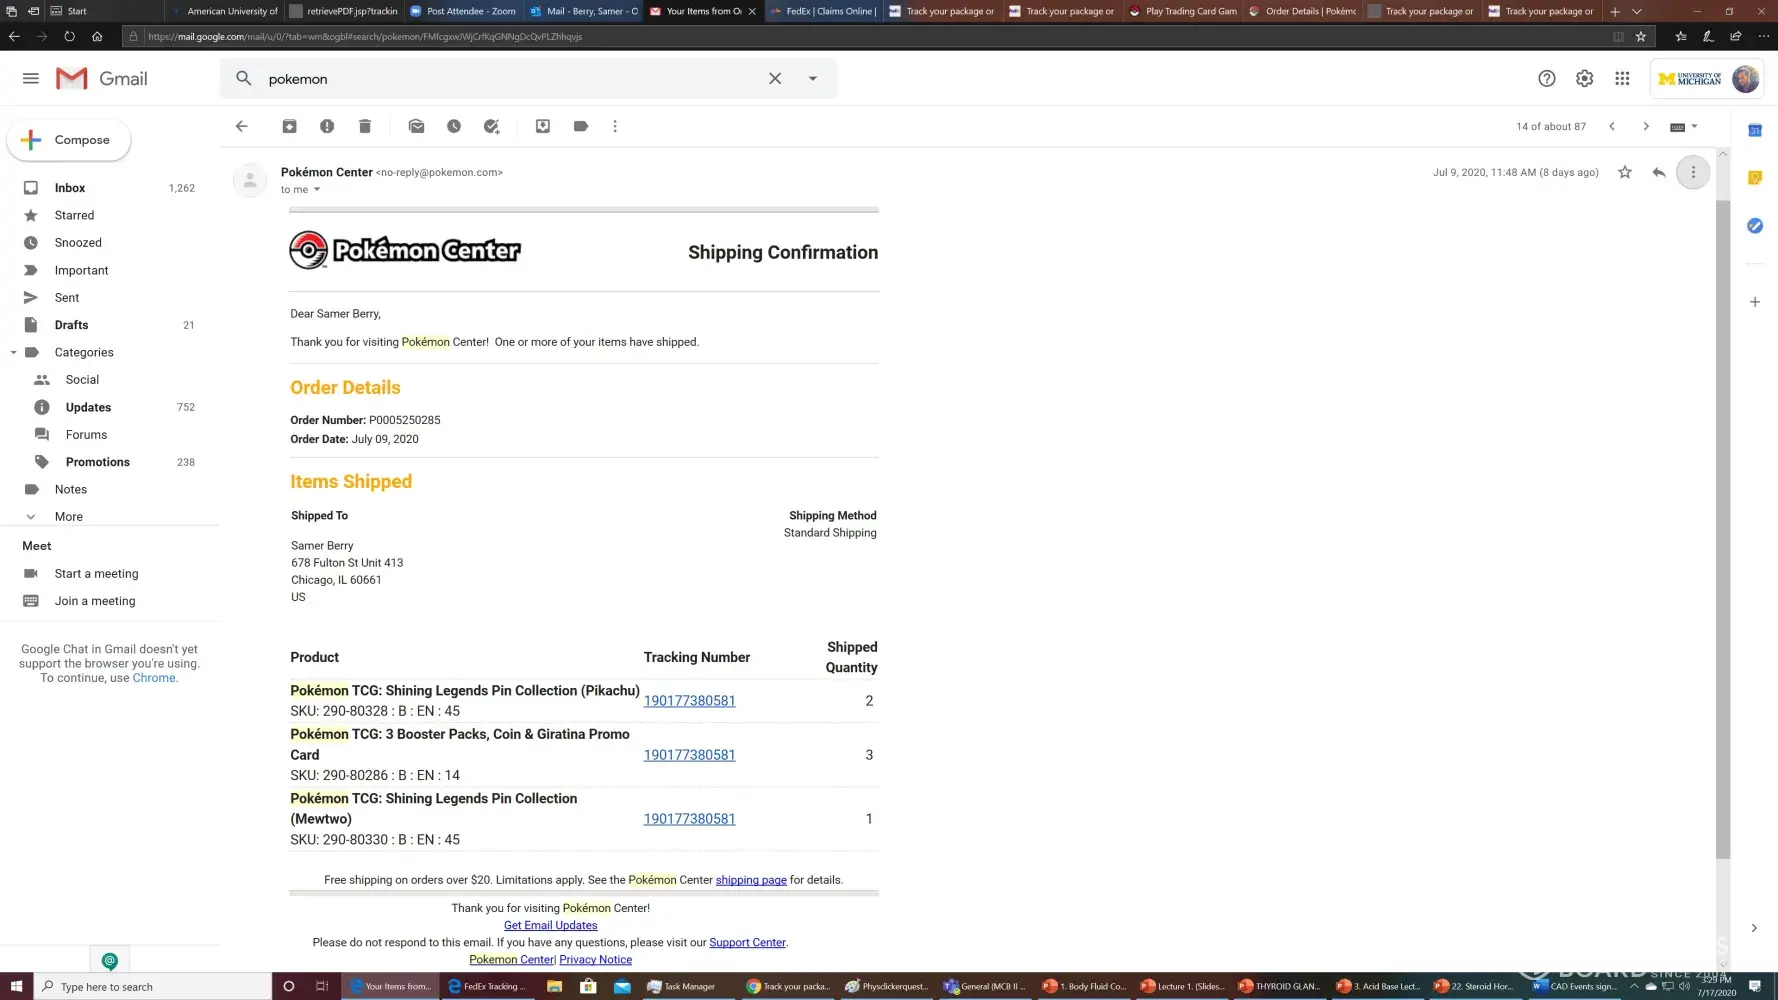Open Windows Start menu
The height and width of the screenshot is (1000, 1778).
16,986
